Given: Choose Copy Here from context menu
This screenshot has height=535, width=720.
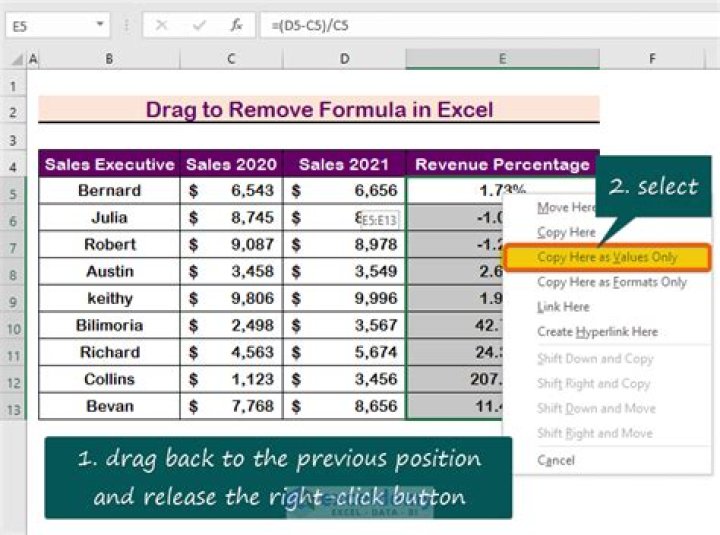Looking at the screenshot, I should [566, 232].
